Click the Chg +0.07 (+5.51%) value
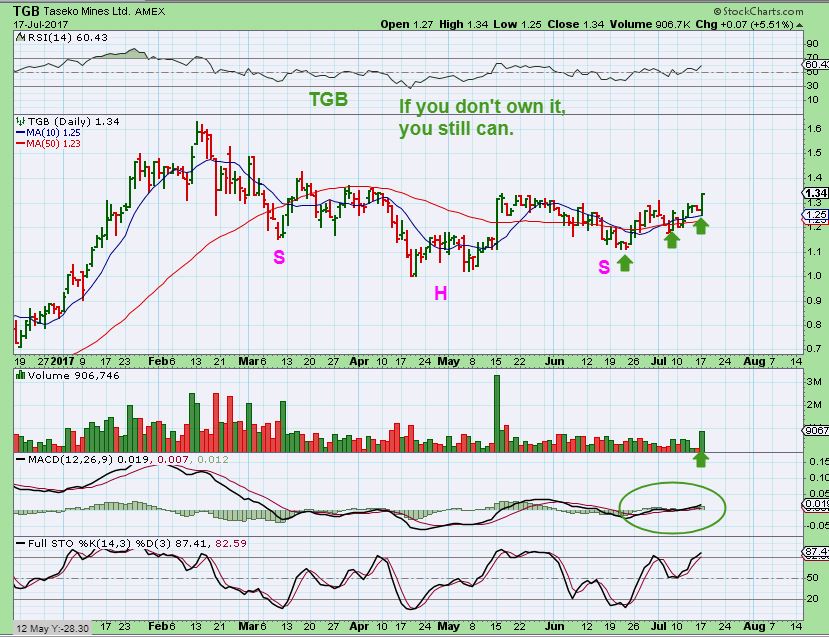This screenshot has height=637, width=829. (744, 24)
